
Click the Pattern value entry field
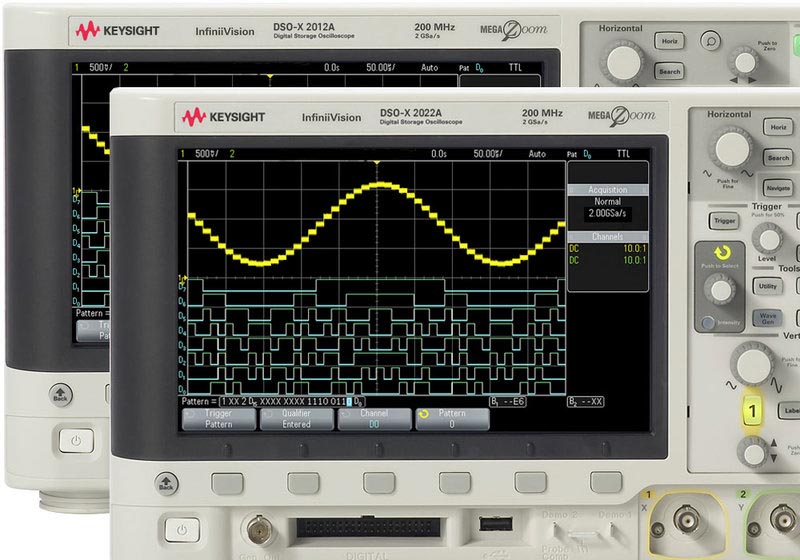pos(292,402)
